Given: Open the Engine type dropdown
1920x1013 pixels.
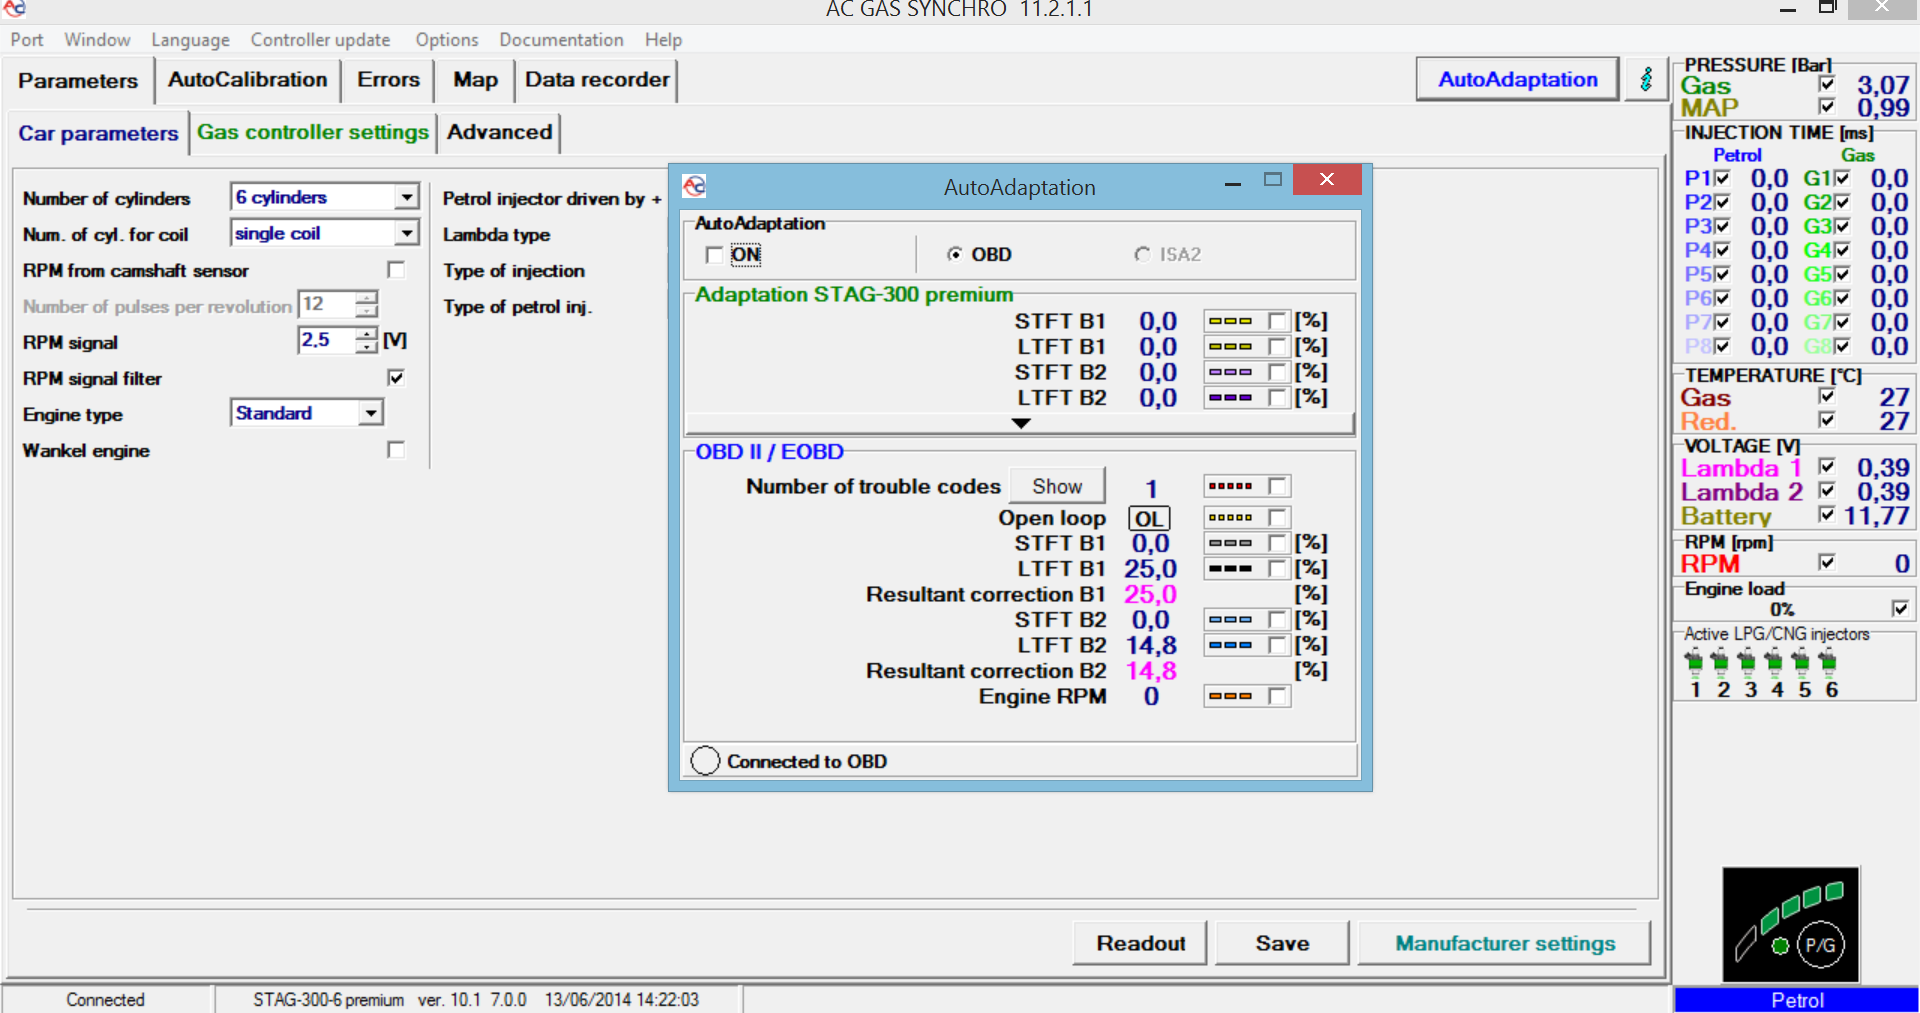Looking at the screenshot, I should (x=371, y=413).
